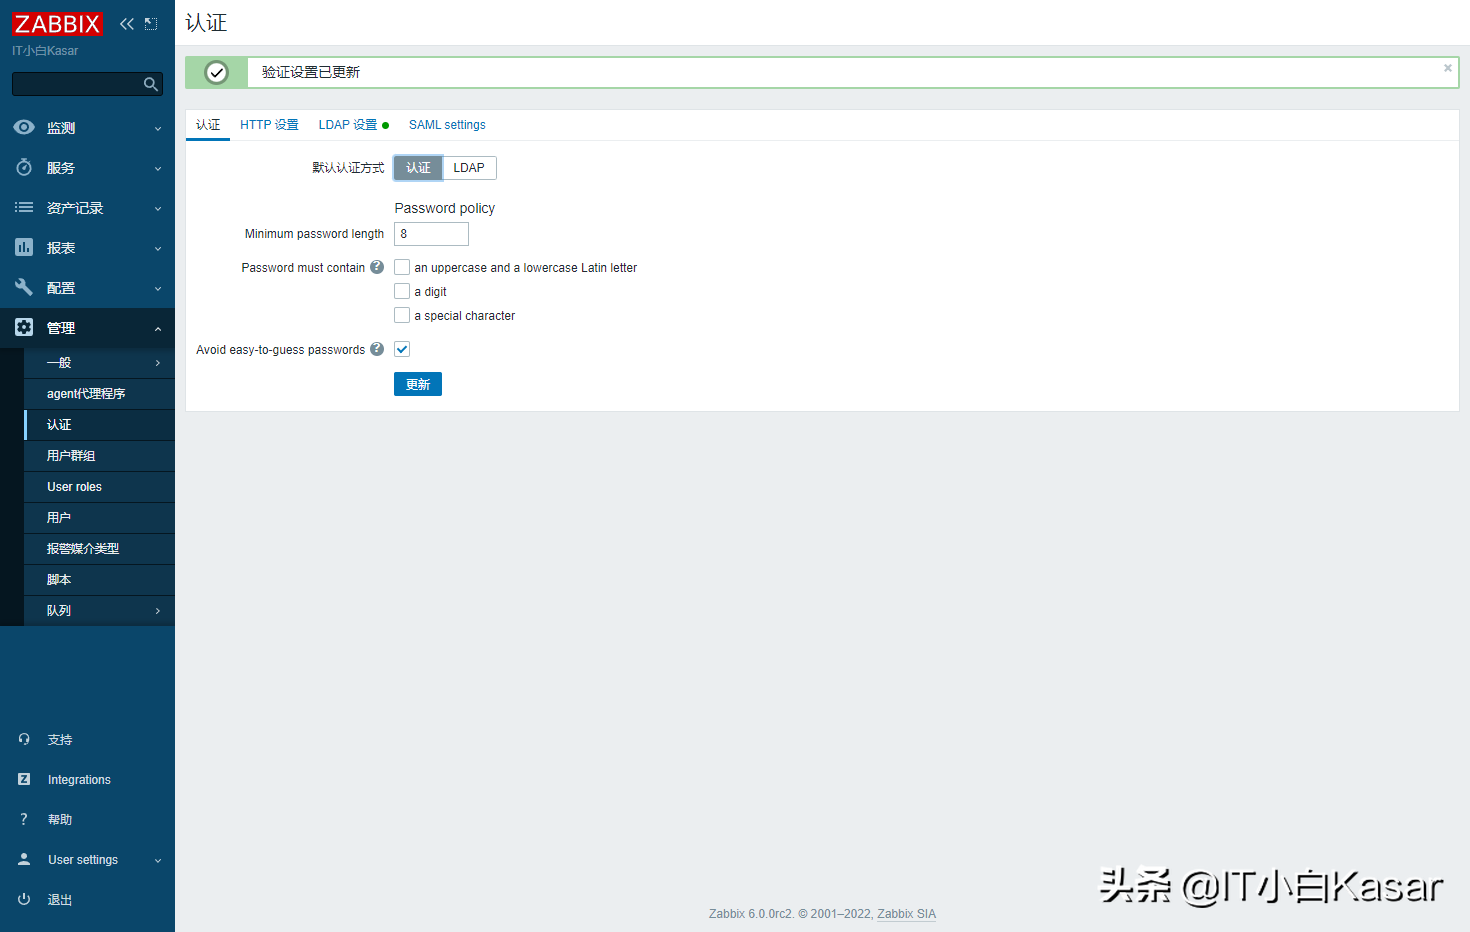Screen dimensions: 1470x932
Task: Switch to the SAML settings tab
Action: (x=447, y=125)
